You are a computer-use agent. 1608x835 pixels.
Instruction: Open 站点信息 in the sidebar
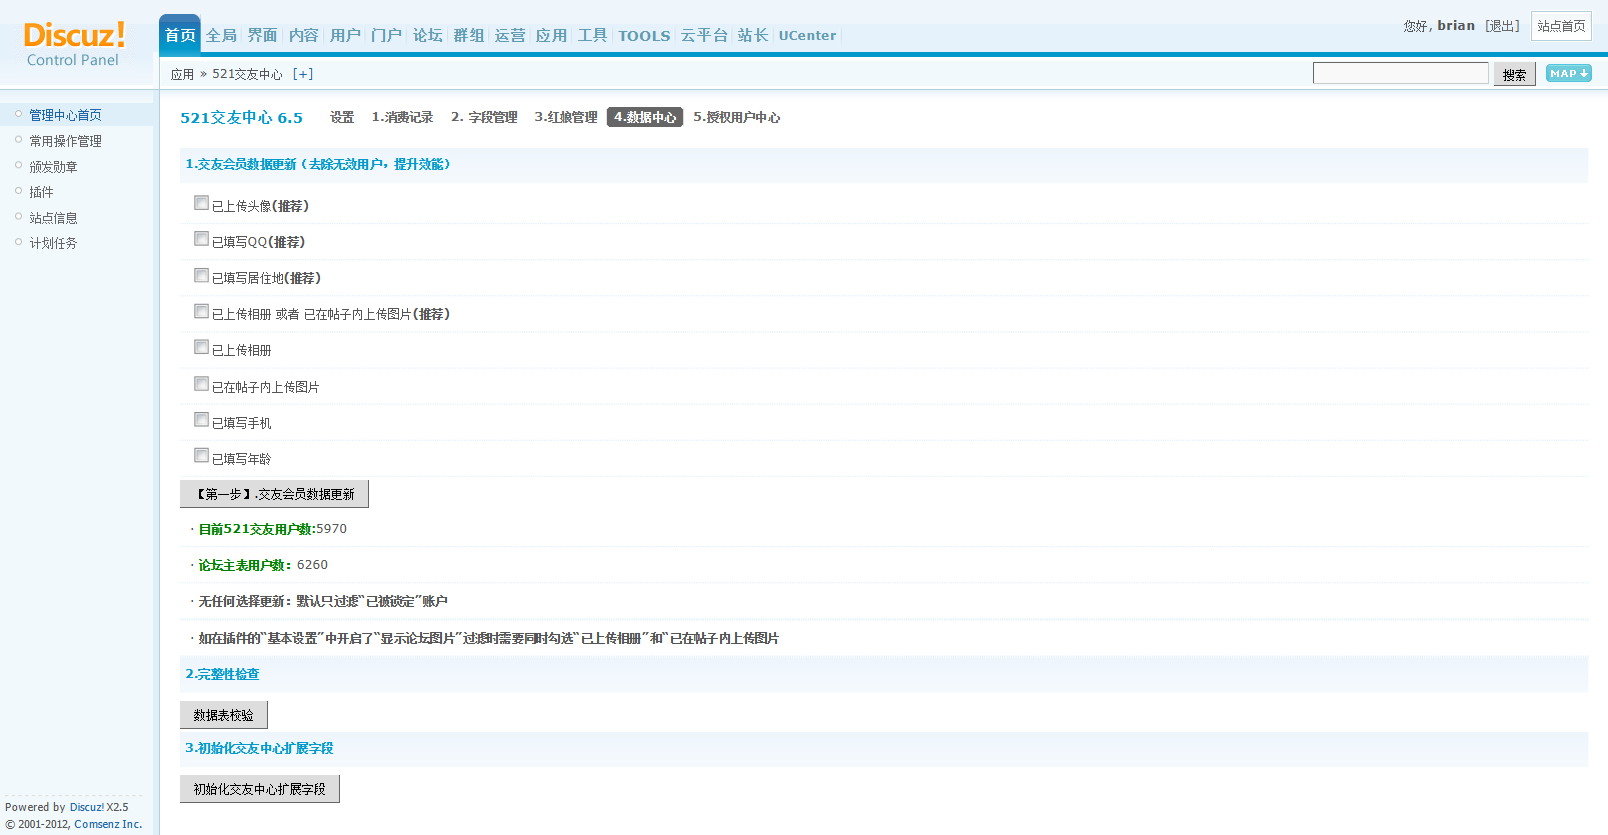point(53,218)
